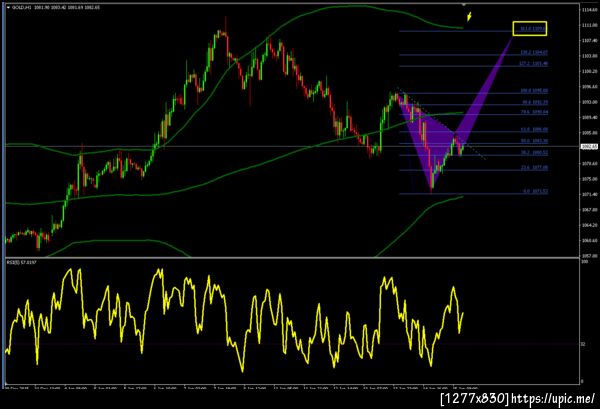Viewport: 600px width, 409px height.
Task: Click the RSI scale value 100
Action: [x=585, y=262]
